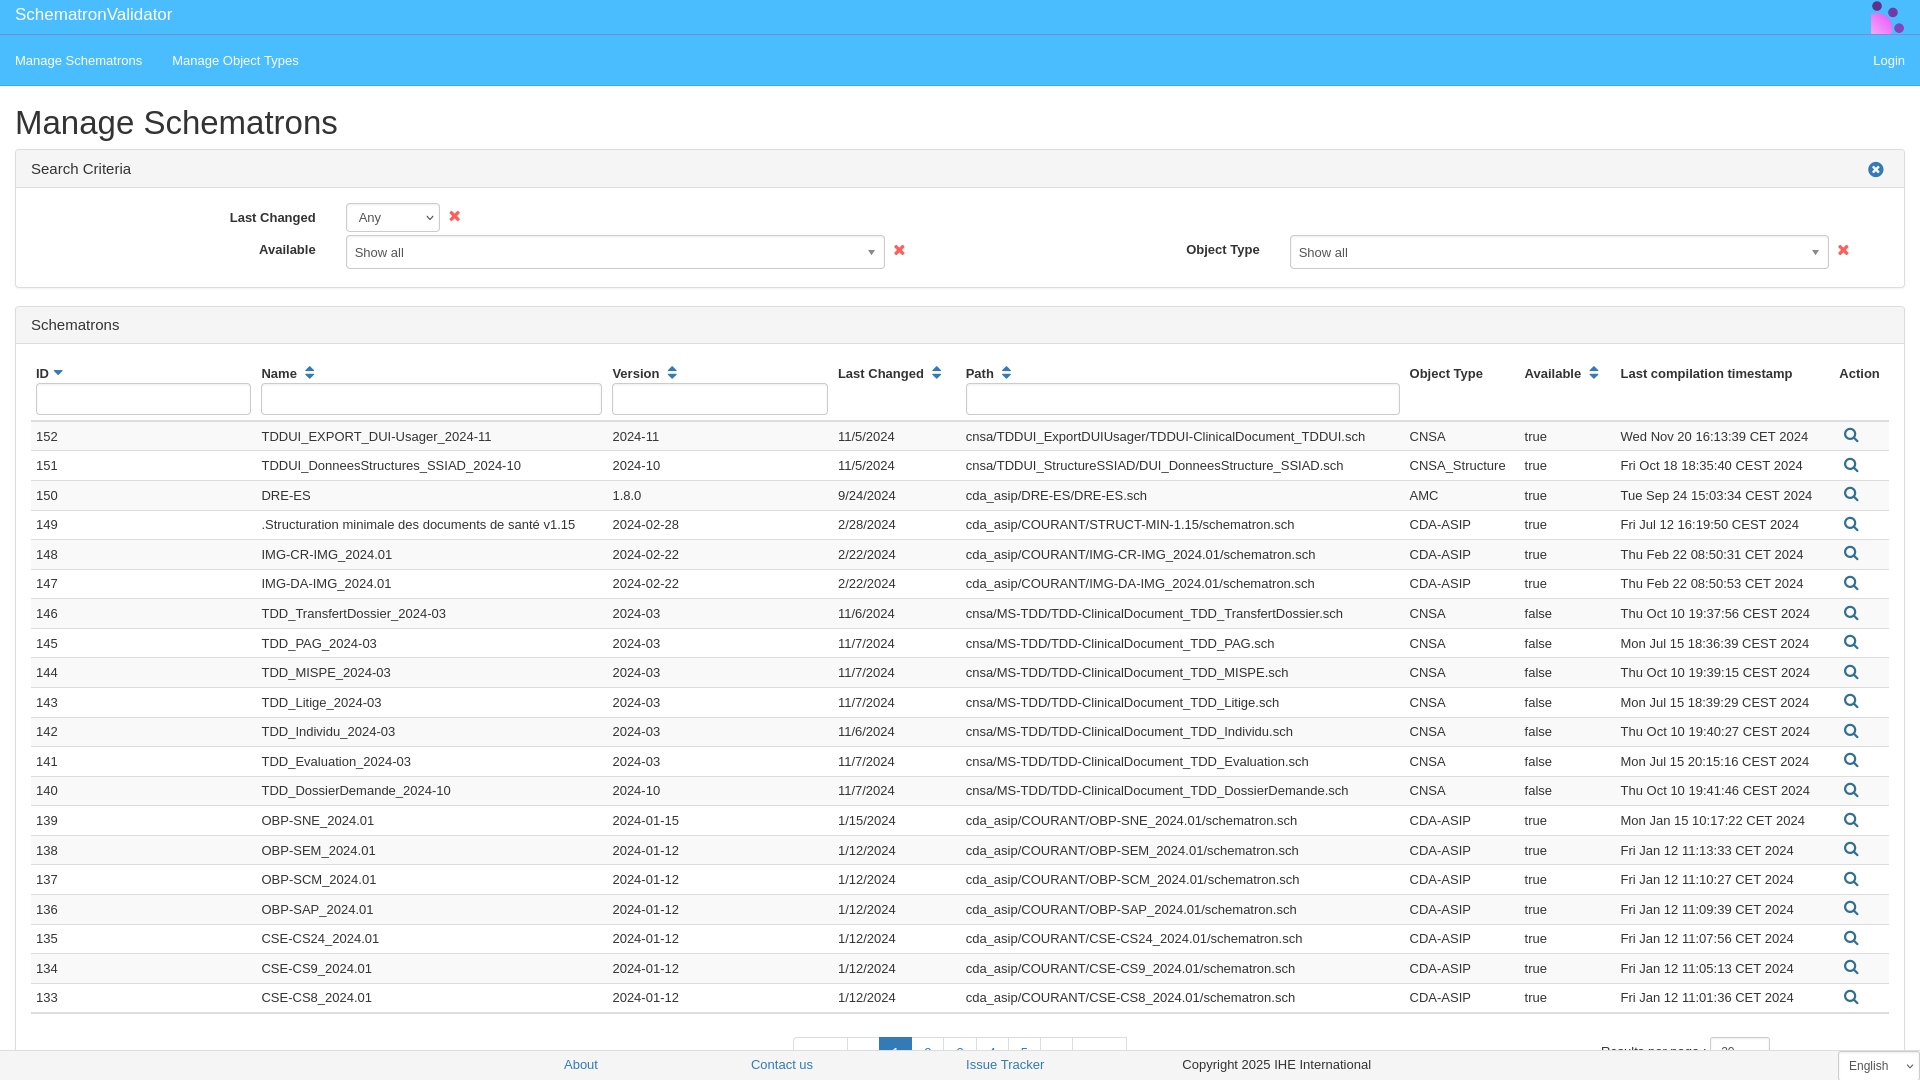Open the Issue Tracker footer link
Viewport: 1920px width, 1080px height.
pos(1004,1065)
